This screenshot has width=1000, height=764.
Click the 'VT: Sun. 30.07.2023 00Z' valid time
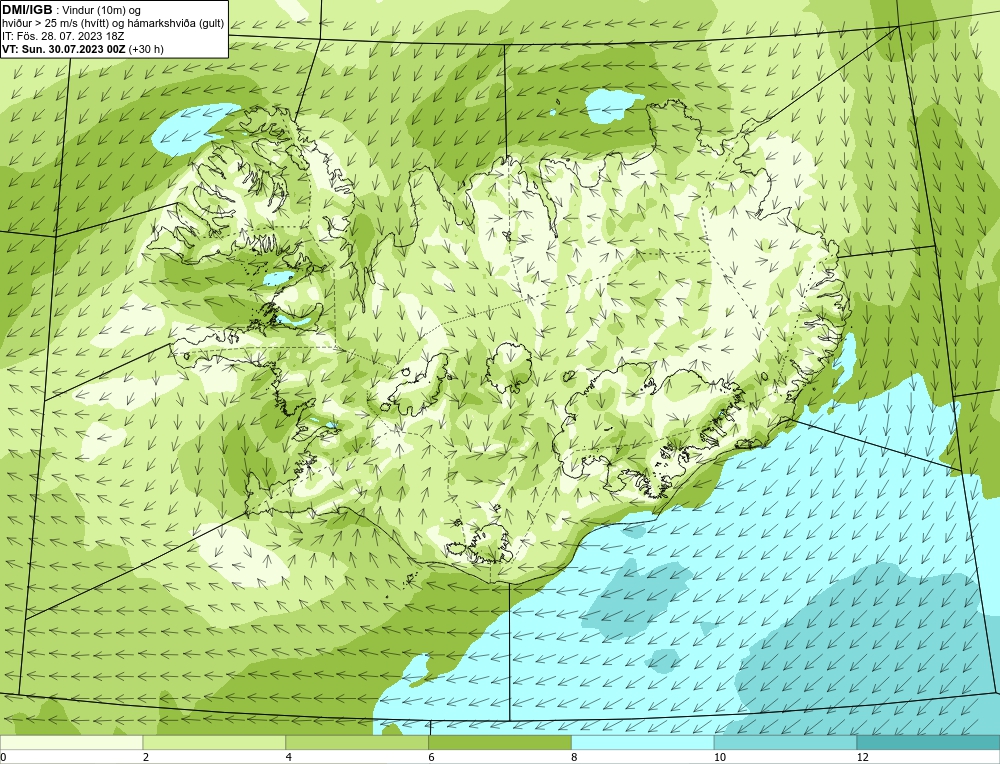pos(64,49)
